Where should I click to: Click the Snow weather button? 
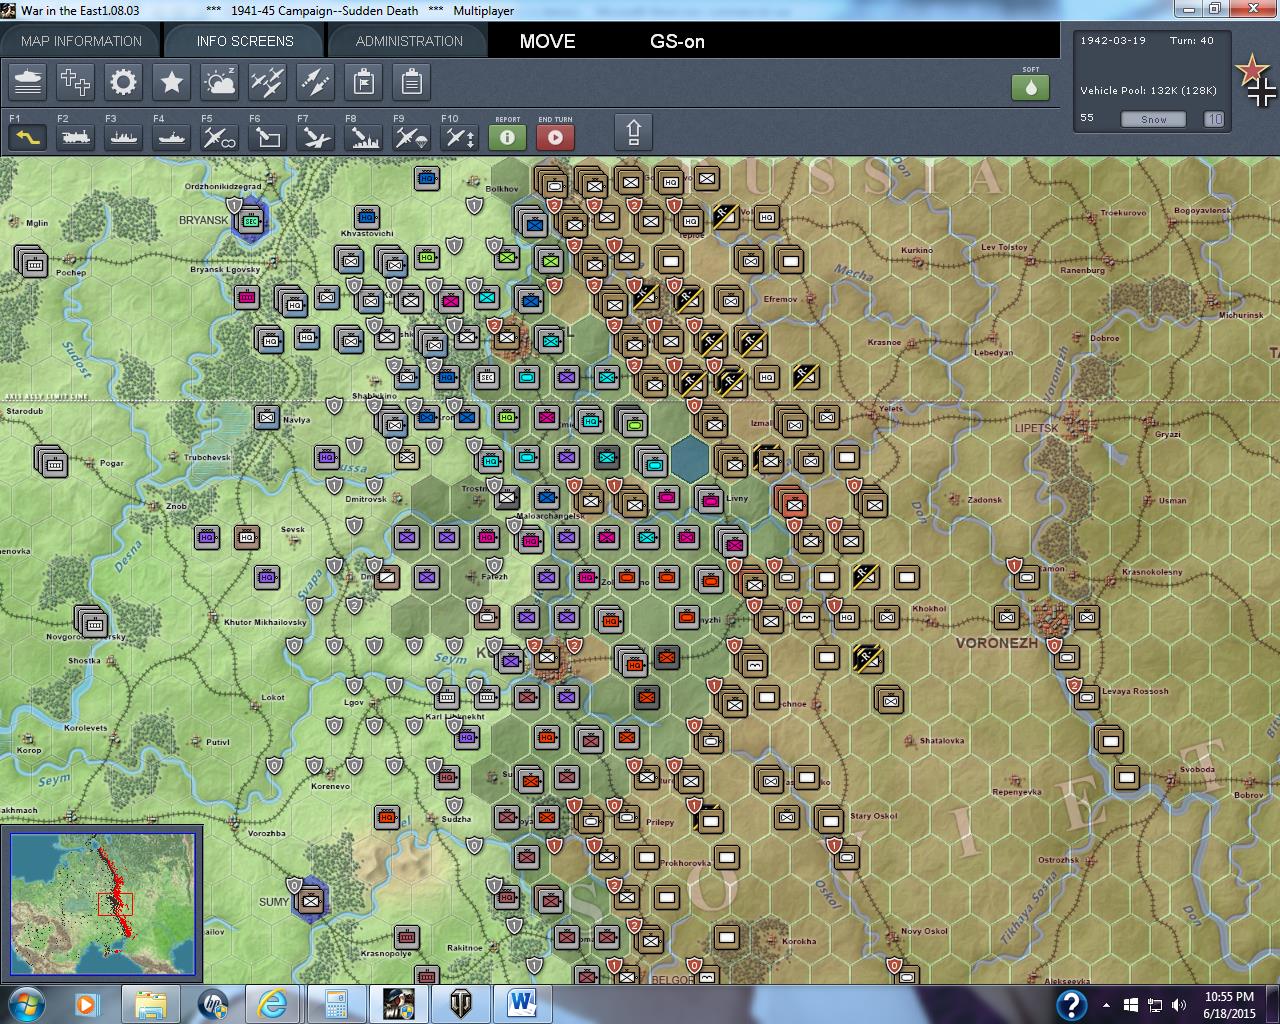point(1153,119)
